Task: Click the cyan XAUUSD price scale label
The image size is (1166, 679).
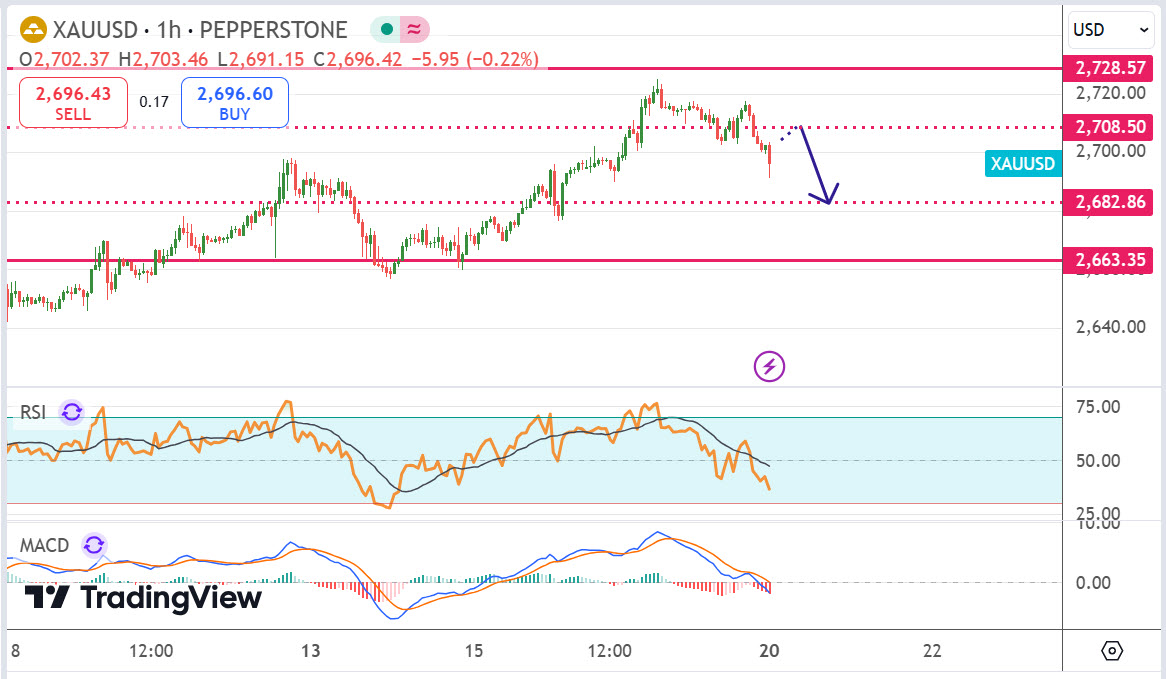Action: point(1022,164)
